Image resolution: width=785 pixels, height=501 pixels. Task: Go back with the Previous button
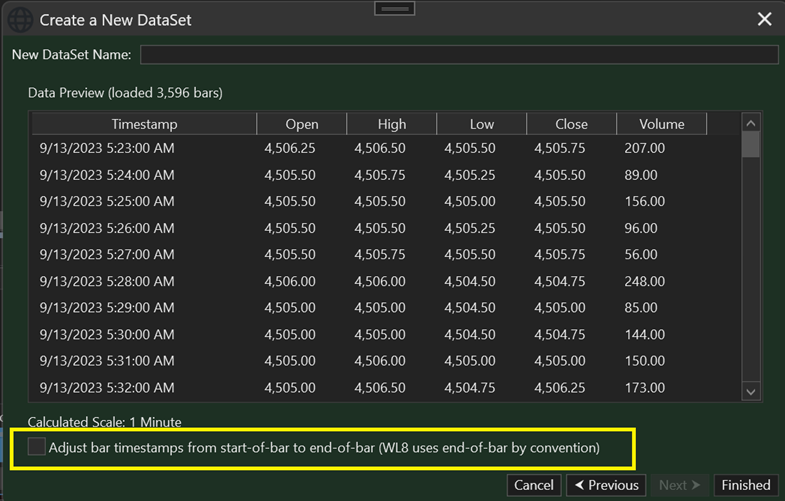[x=605, y=485]
